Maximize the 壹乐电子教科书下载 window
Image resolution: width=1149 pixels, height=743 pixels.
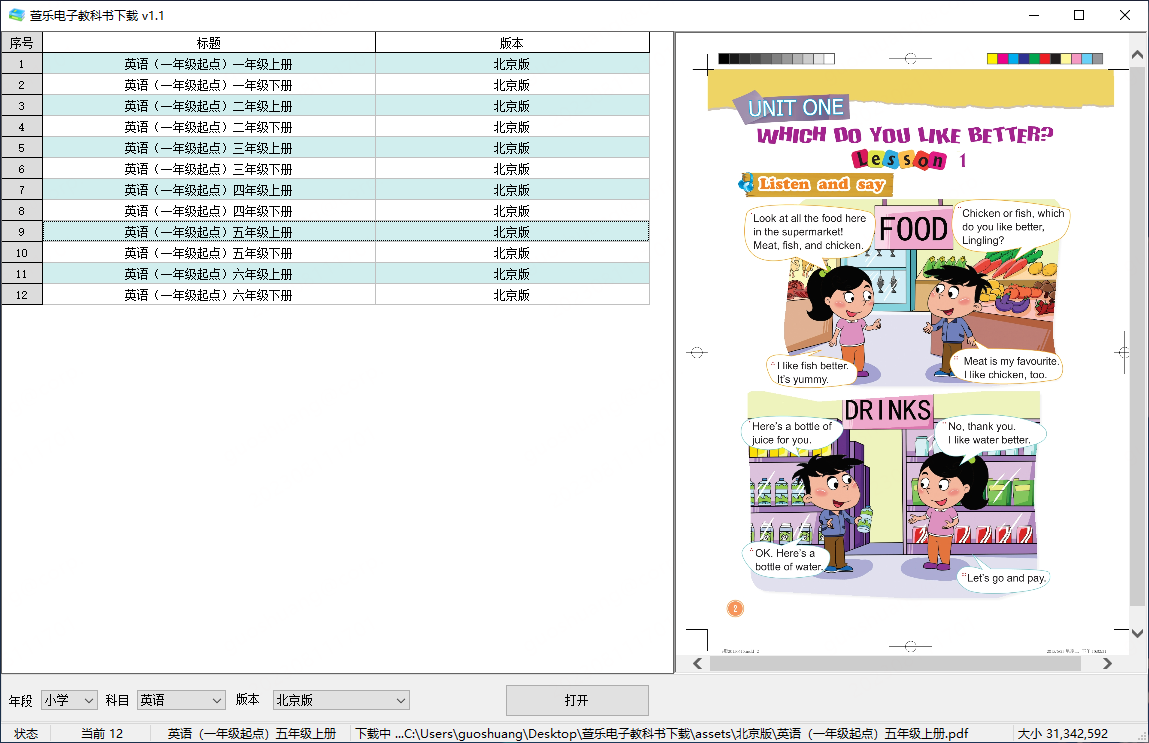coord(1079,15)
